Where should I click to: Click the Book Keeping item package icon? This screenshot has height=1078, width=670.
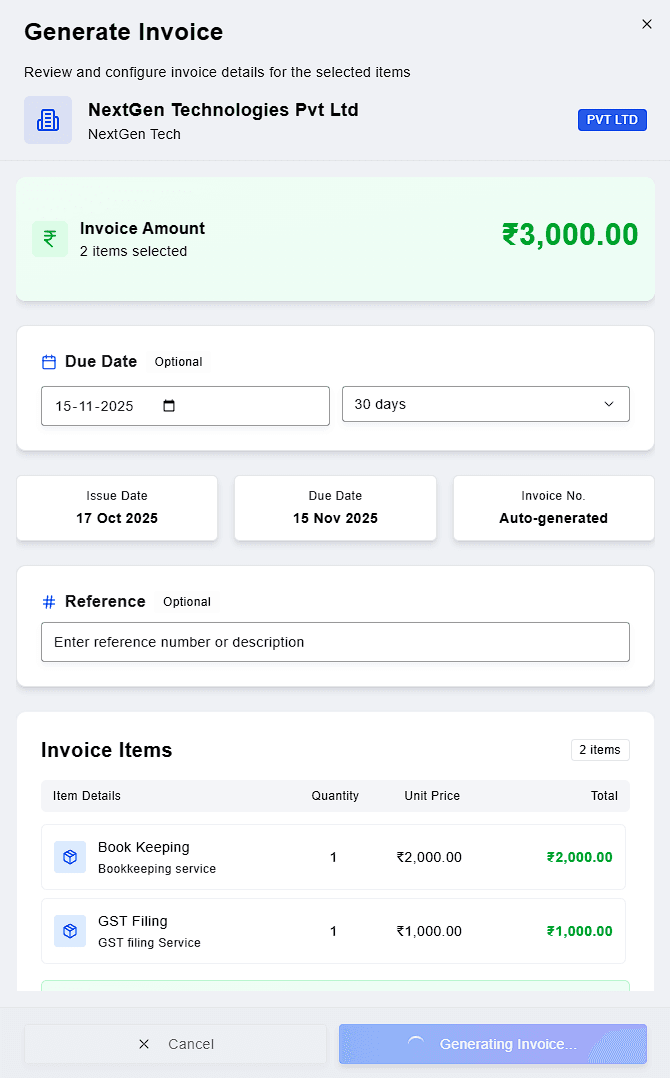(x=69, y=856)
